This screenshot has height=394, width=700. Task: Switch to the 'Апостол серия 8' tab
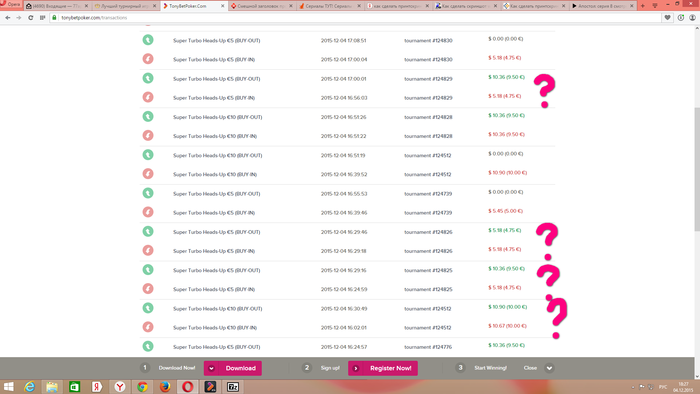point(603,6)
